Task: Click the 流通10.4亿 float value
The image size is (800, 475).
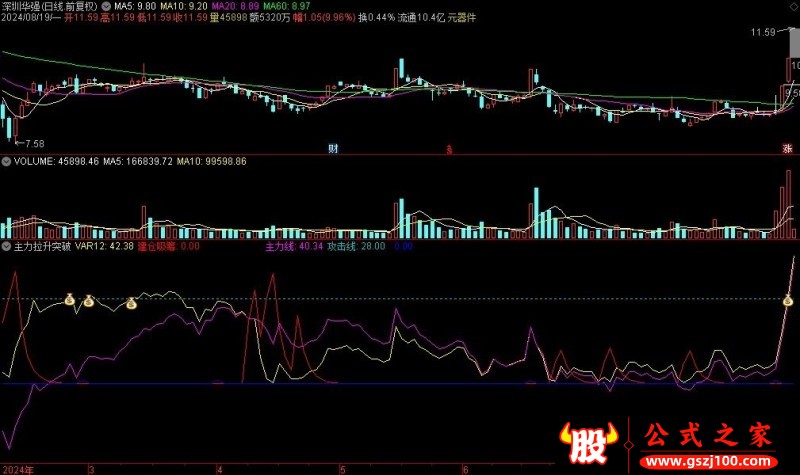Action: (x=421, y=18)
